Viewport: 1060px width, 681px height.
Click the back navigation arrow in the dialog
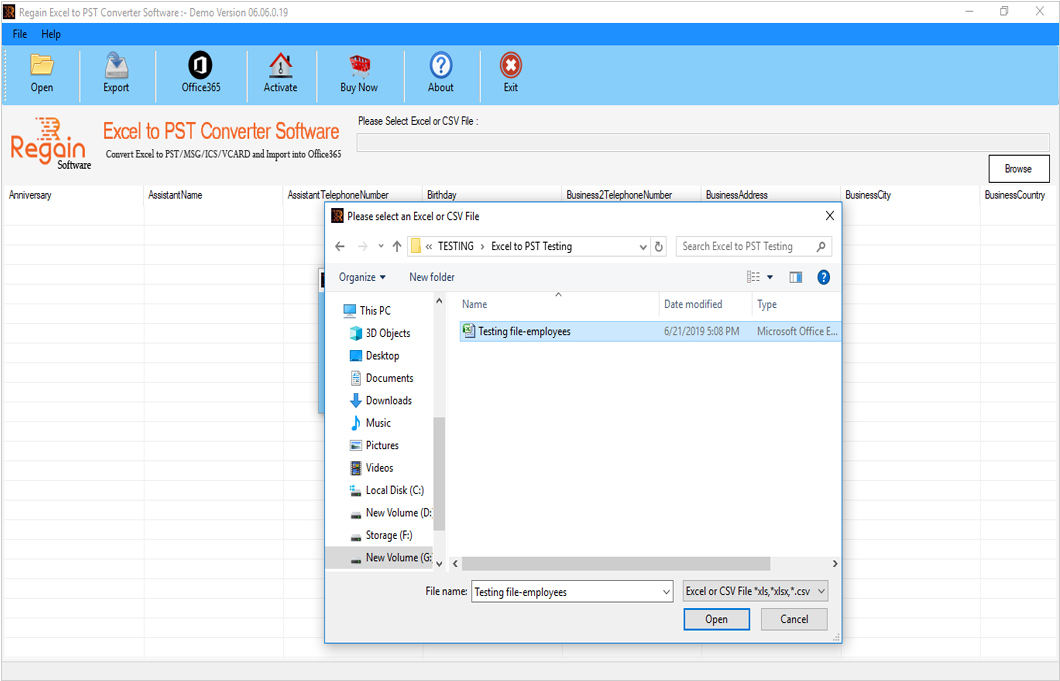339,245
